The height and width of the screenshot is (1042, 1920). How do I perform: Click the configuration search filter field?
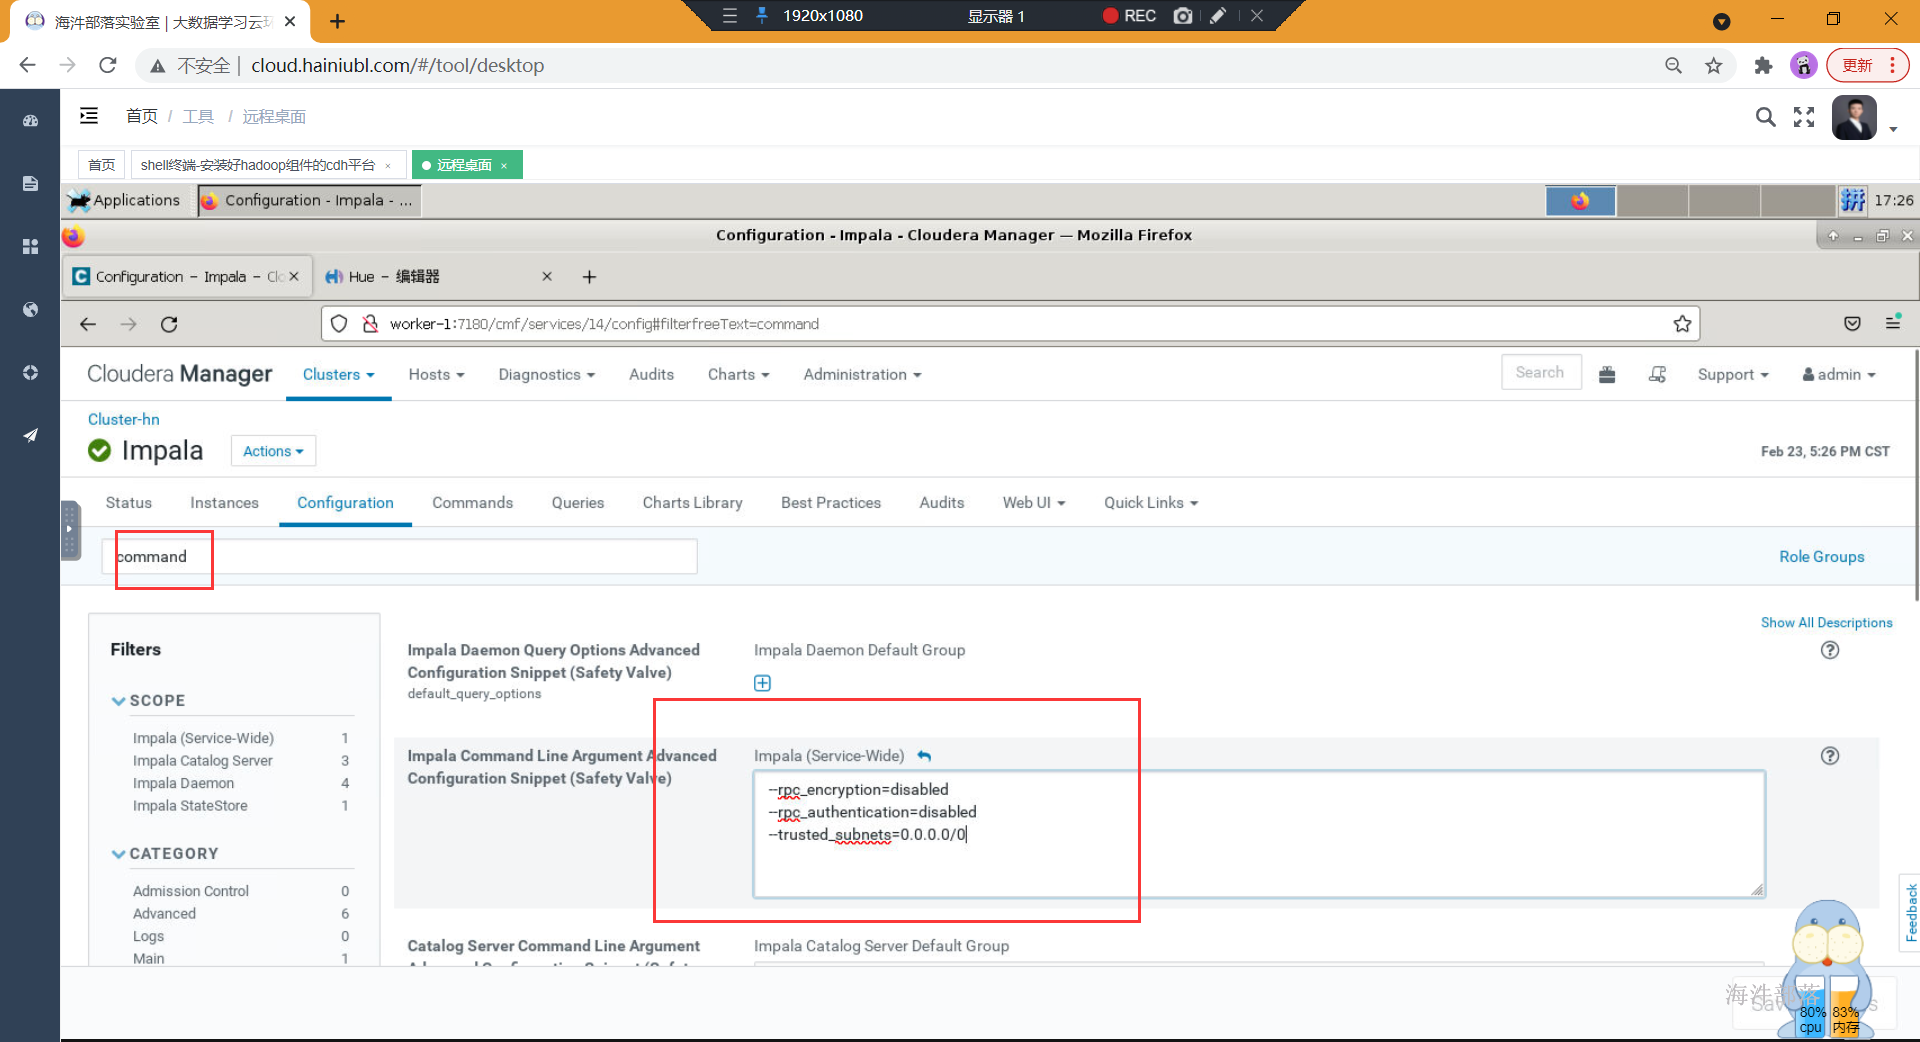pyautogui.click(x=399, y=556)
